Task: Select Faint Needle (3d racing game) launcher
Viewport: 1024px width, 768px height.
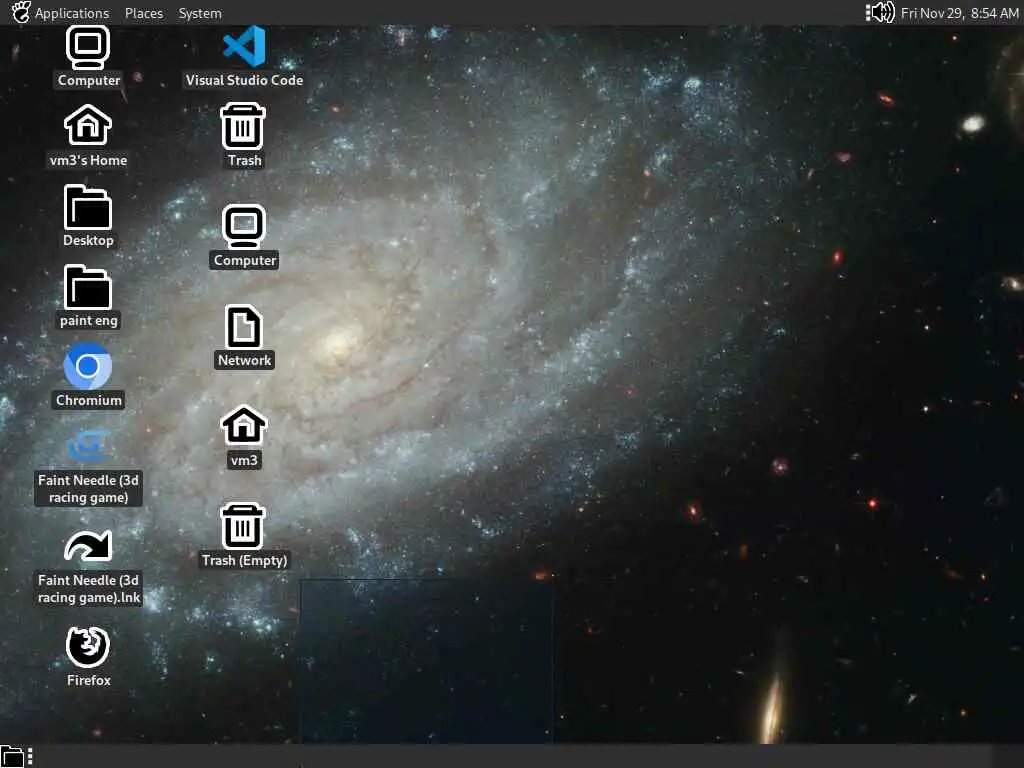Action: point(88,447)
